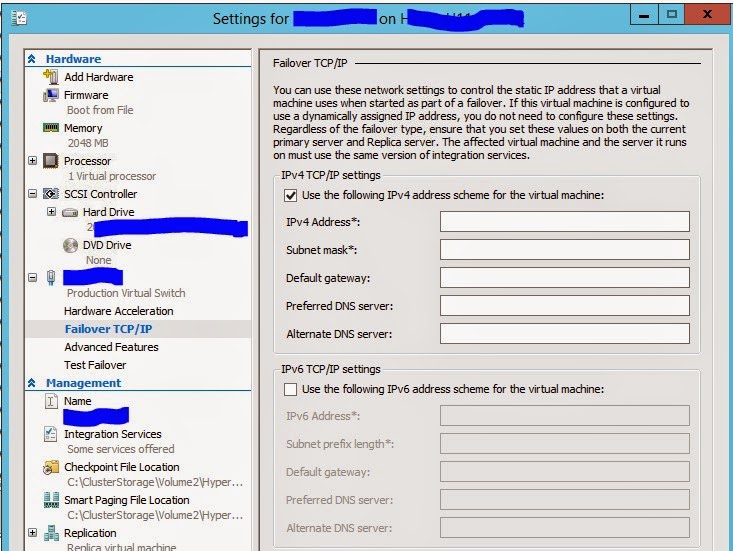Viewport: 733px width, 551px height.
Task: Expand the Hard Drive node
Action: coord(51,212)
